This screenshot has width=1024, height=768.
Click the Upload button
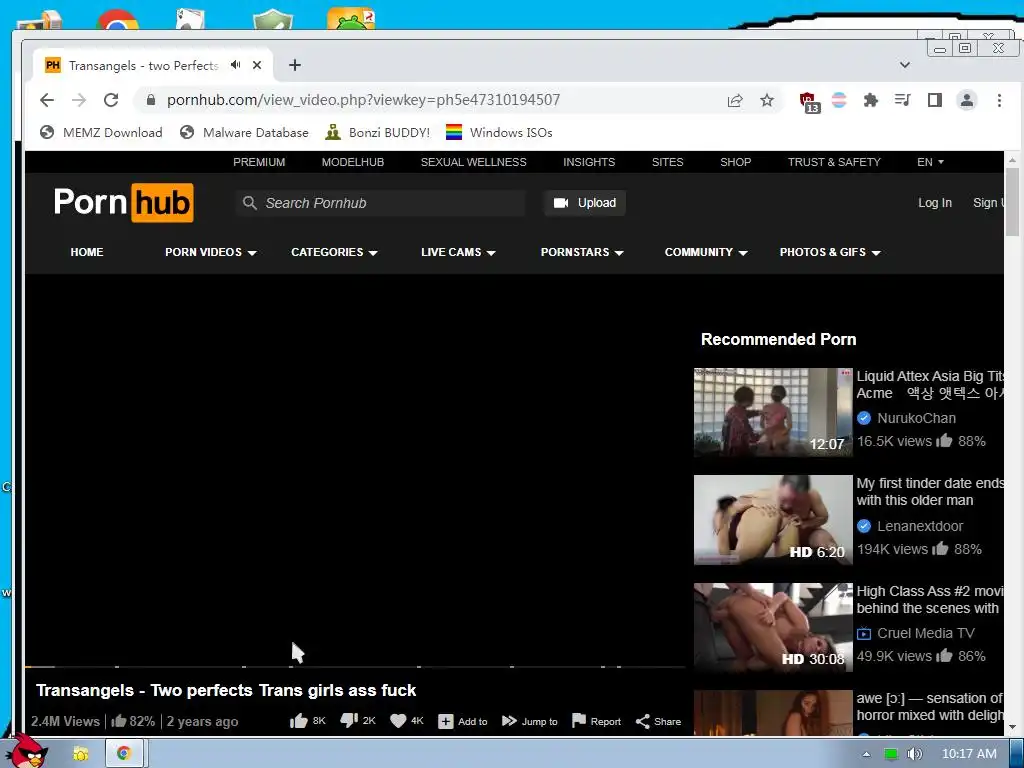pos(584,203)
